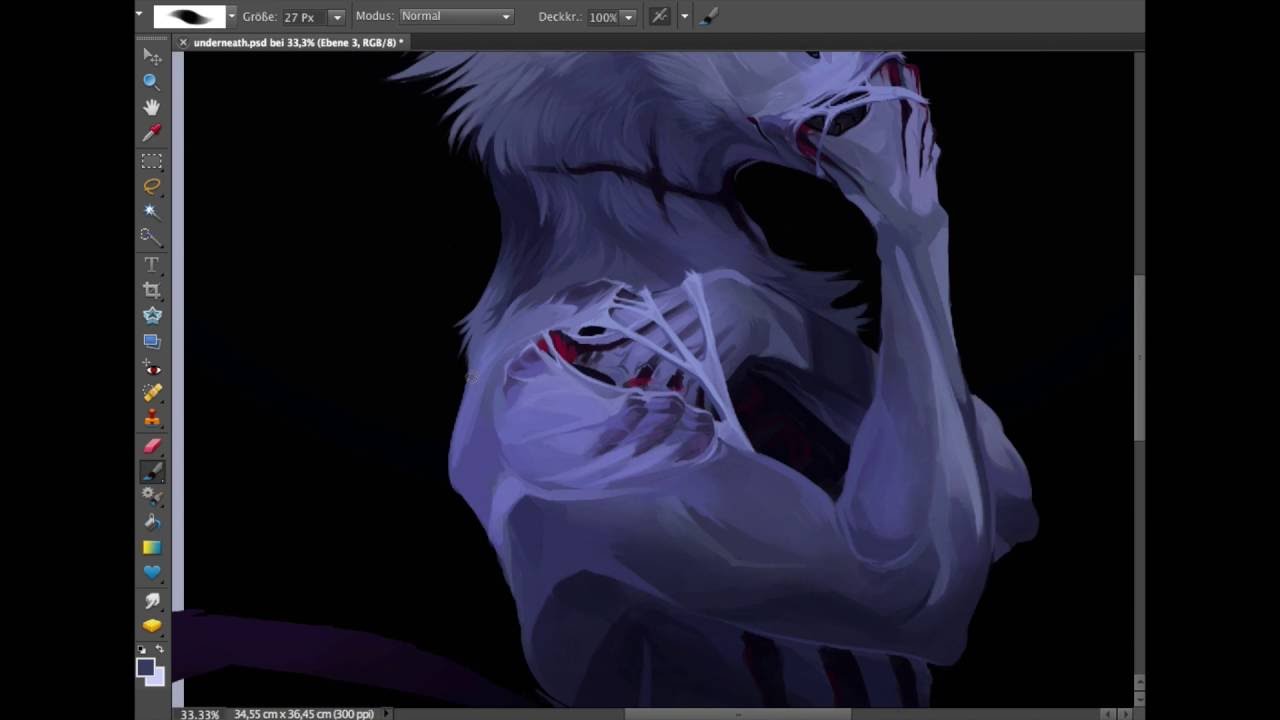Select the Gradient tool

click(x=151, y=548)
